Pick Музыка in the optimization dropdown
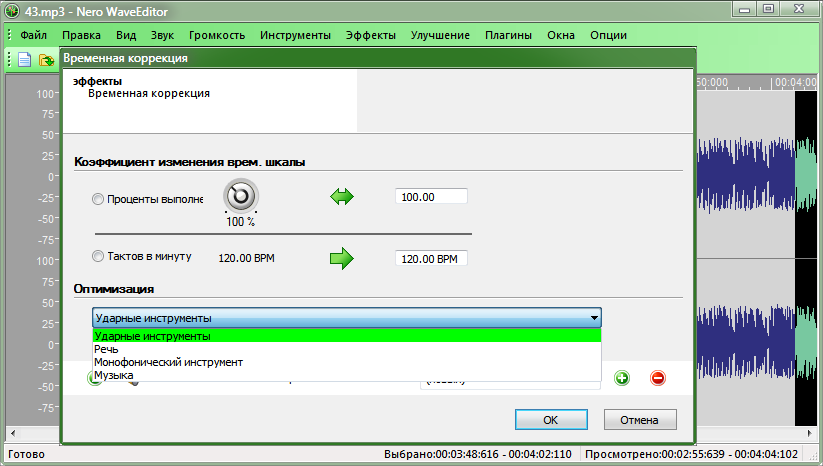This screenshot has height=466, width=823. point(114,375)
